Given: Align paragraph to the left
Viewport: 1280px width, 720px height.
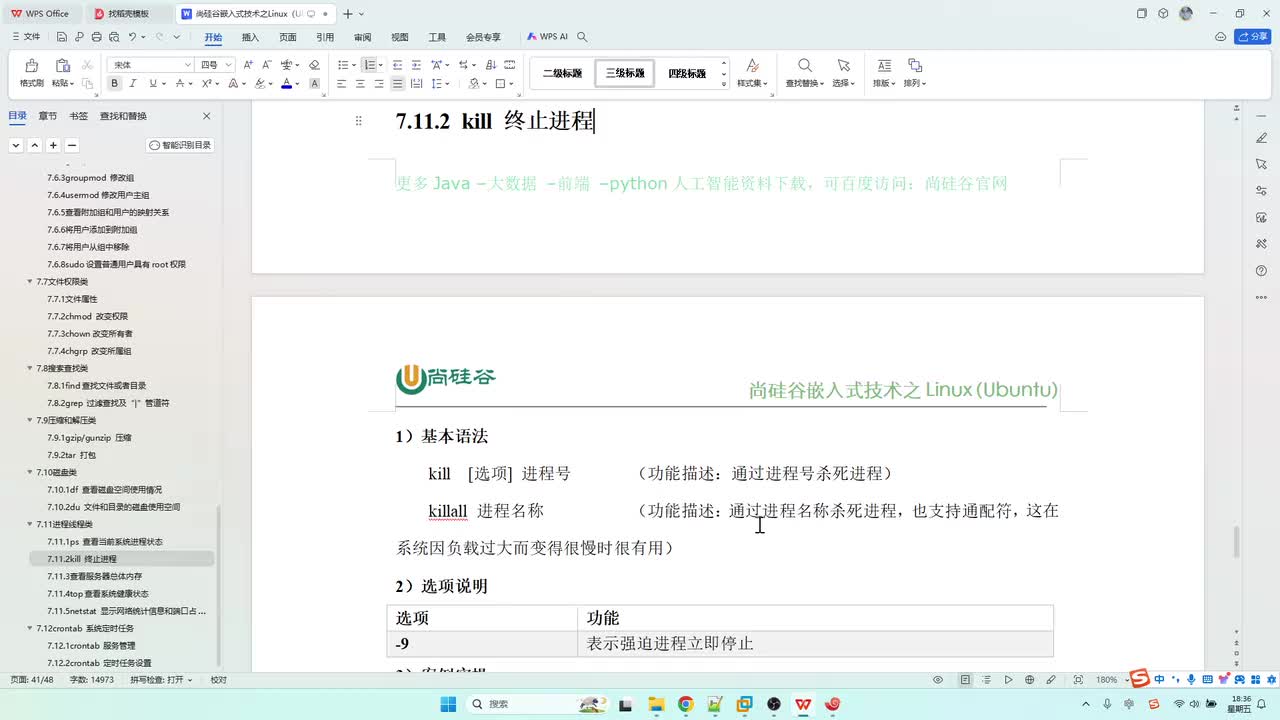Looking at the screenshot, I should [x=341, y=84].
